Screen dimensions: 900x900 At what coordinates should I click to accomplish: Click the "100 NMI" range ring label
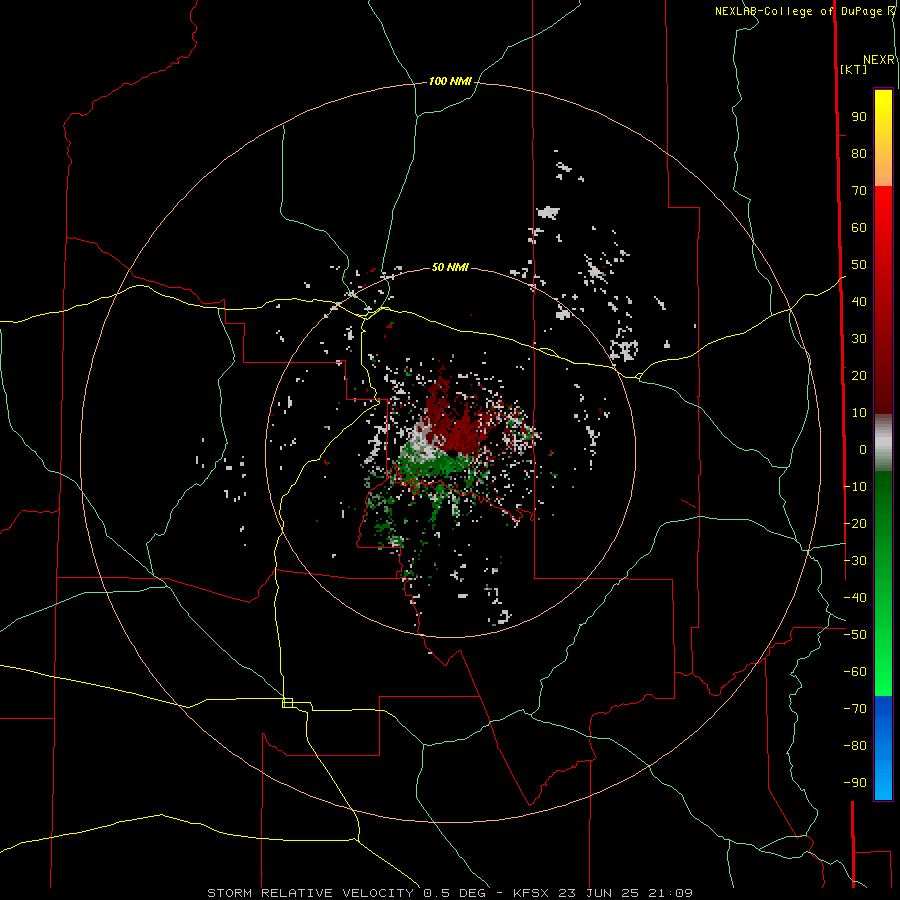(450, 82)
